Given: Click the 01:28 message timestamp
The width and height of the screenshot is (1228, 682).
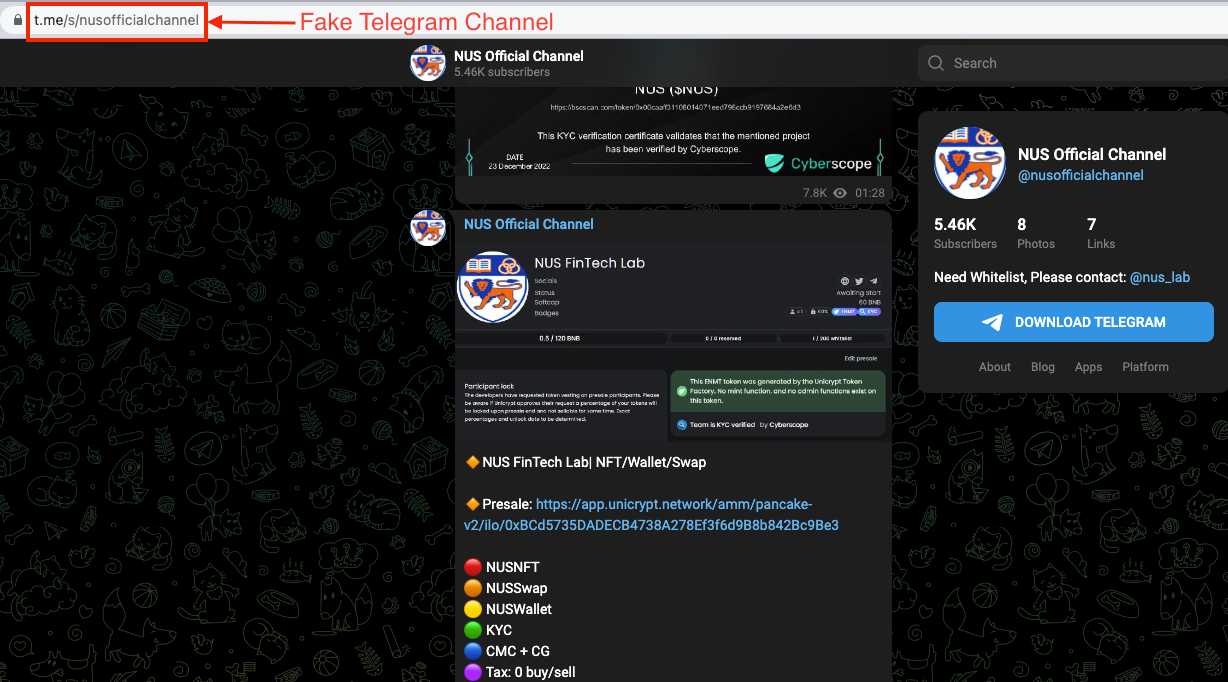Looking at the screenshot, I should (x=870, y=193).
